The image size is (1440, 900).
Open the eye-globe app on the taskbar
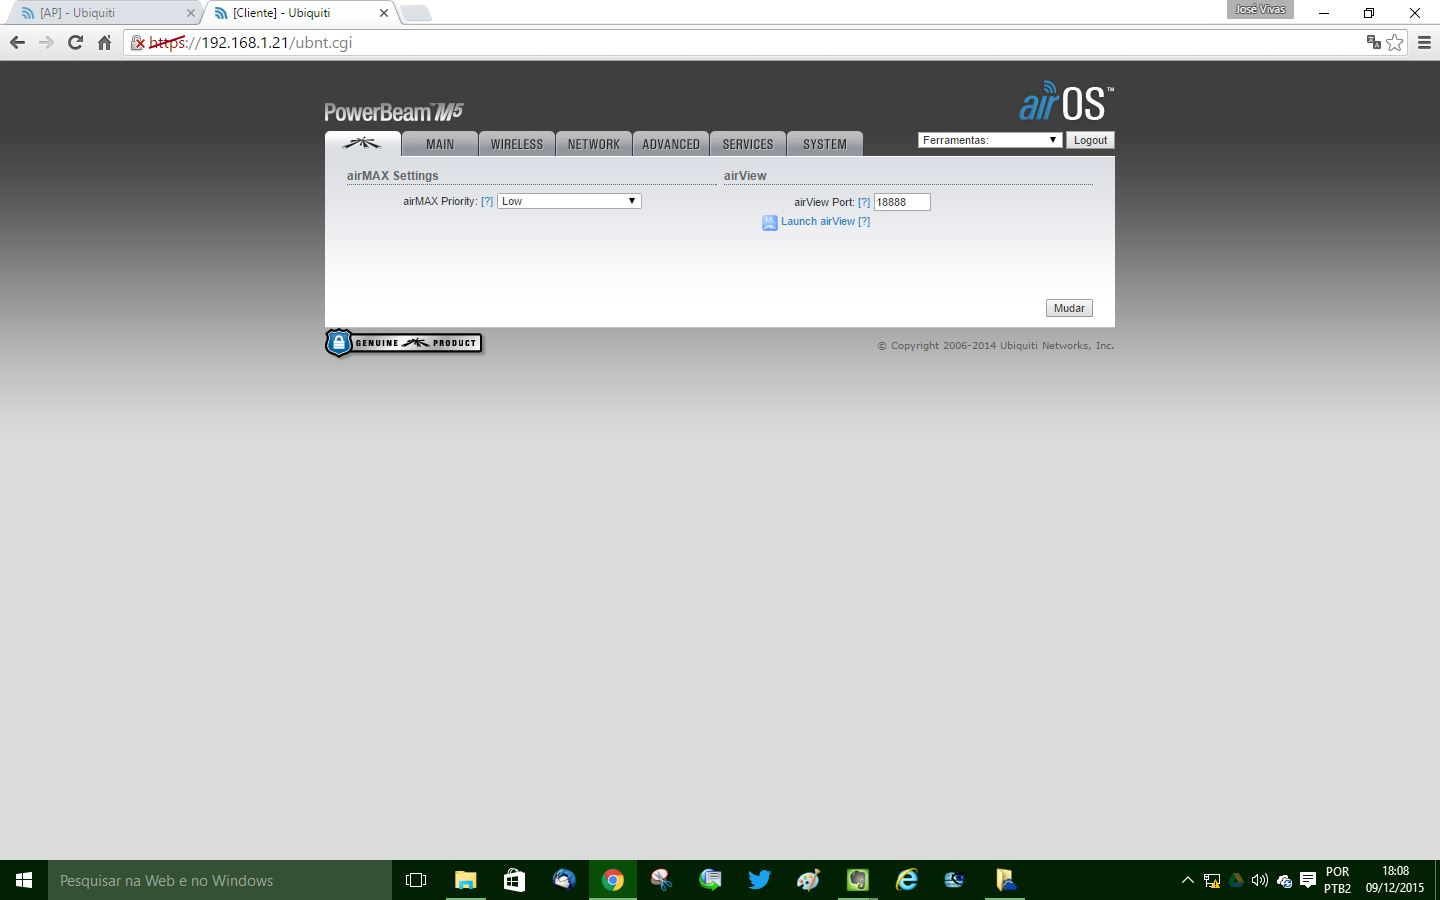tap(955, 880)
